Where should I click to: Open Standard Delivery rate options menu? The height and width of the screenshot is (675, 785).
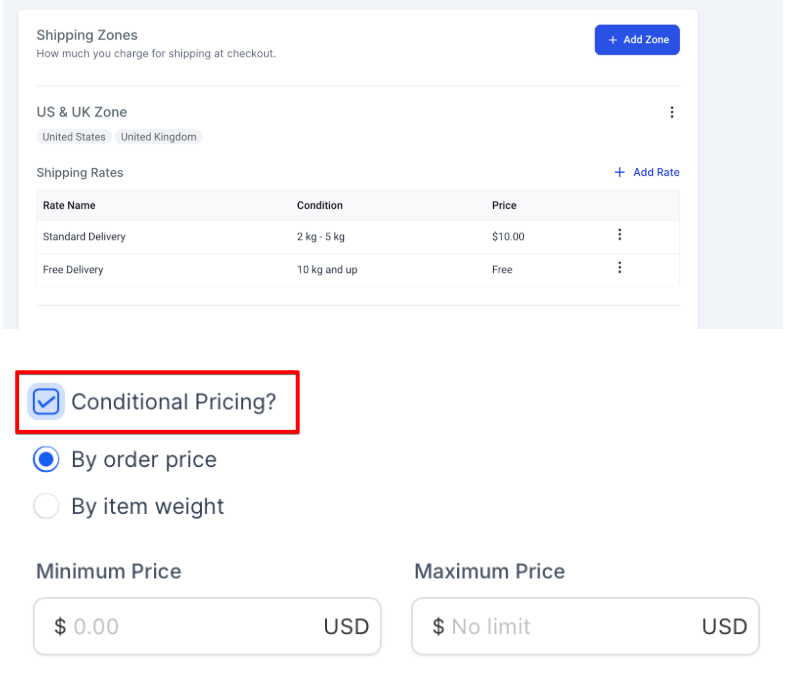click(620, 235)
